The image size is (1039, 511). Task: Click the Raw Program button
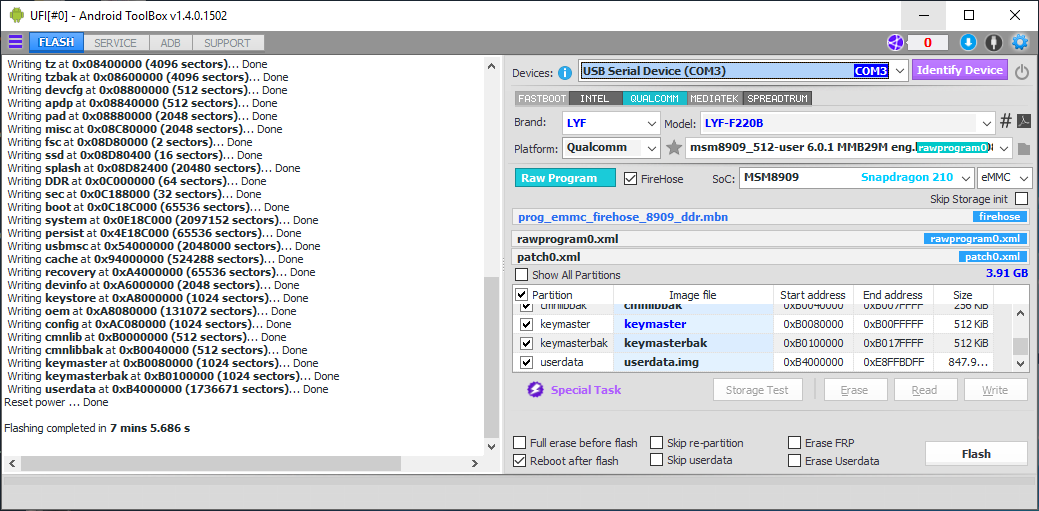(x=565, y=178)
